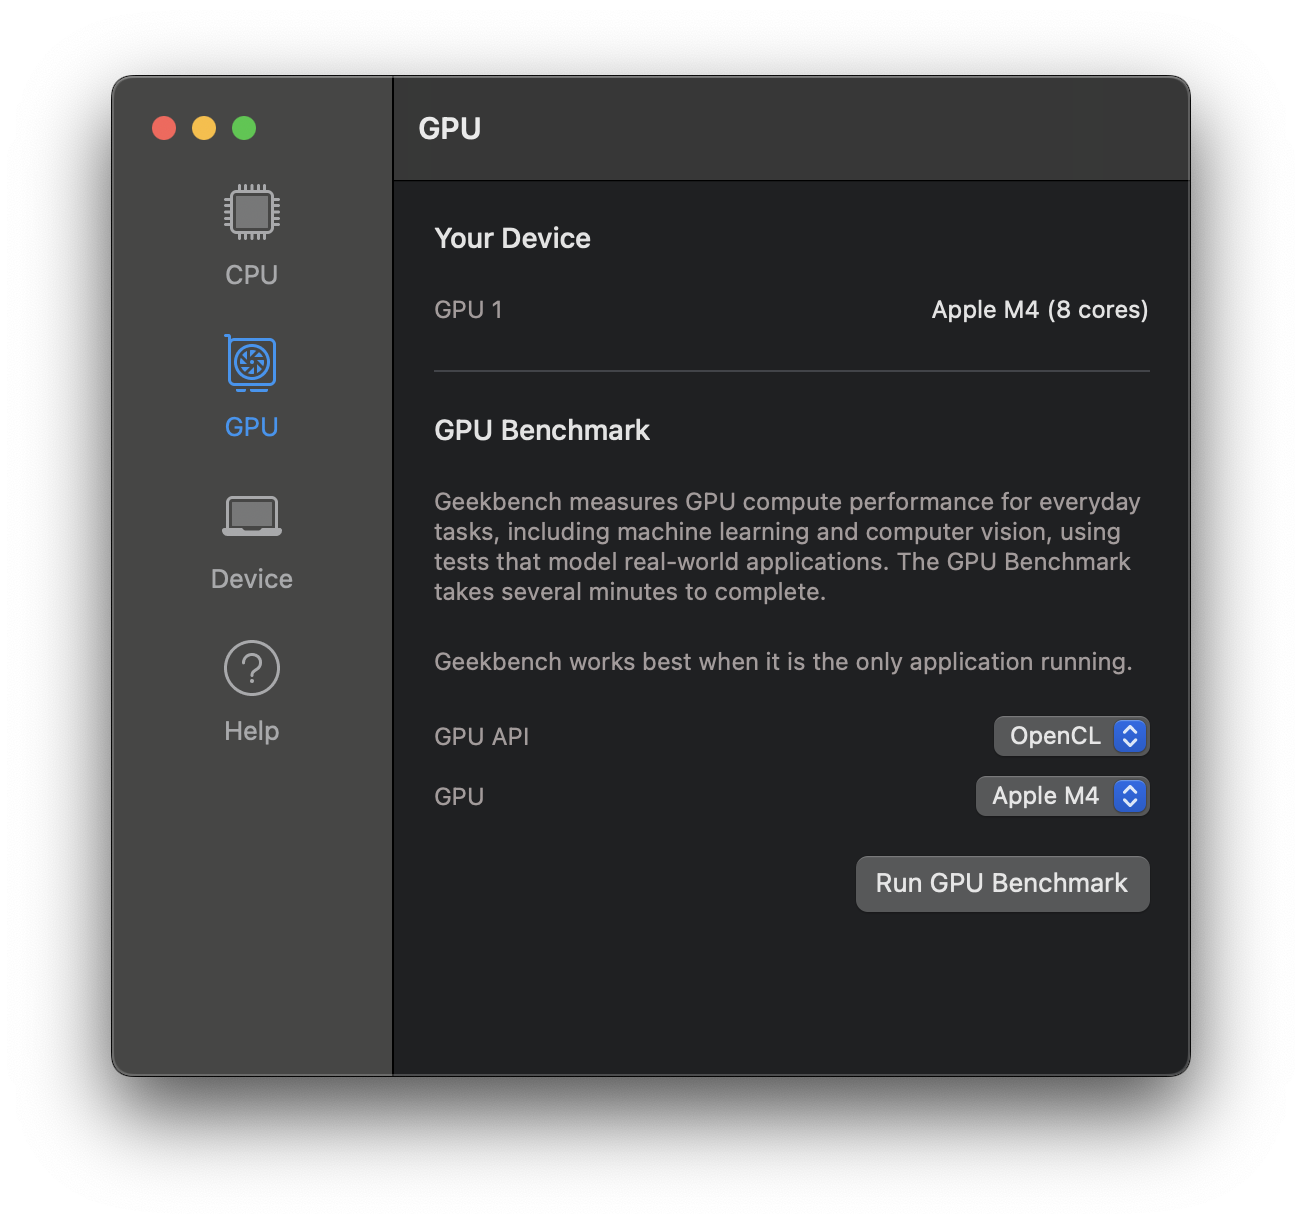Click the 'Your Device' heading
The image size is (1302, 1224).
[x=512, y=238]
